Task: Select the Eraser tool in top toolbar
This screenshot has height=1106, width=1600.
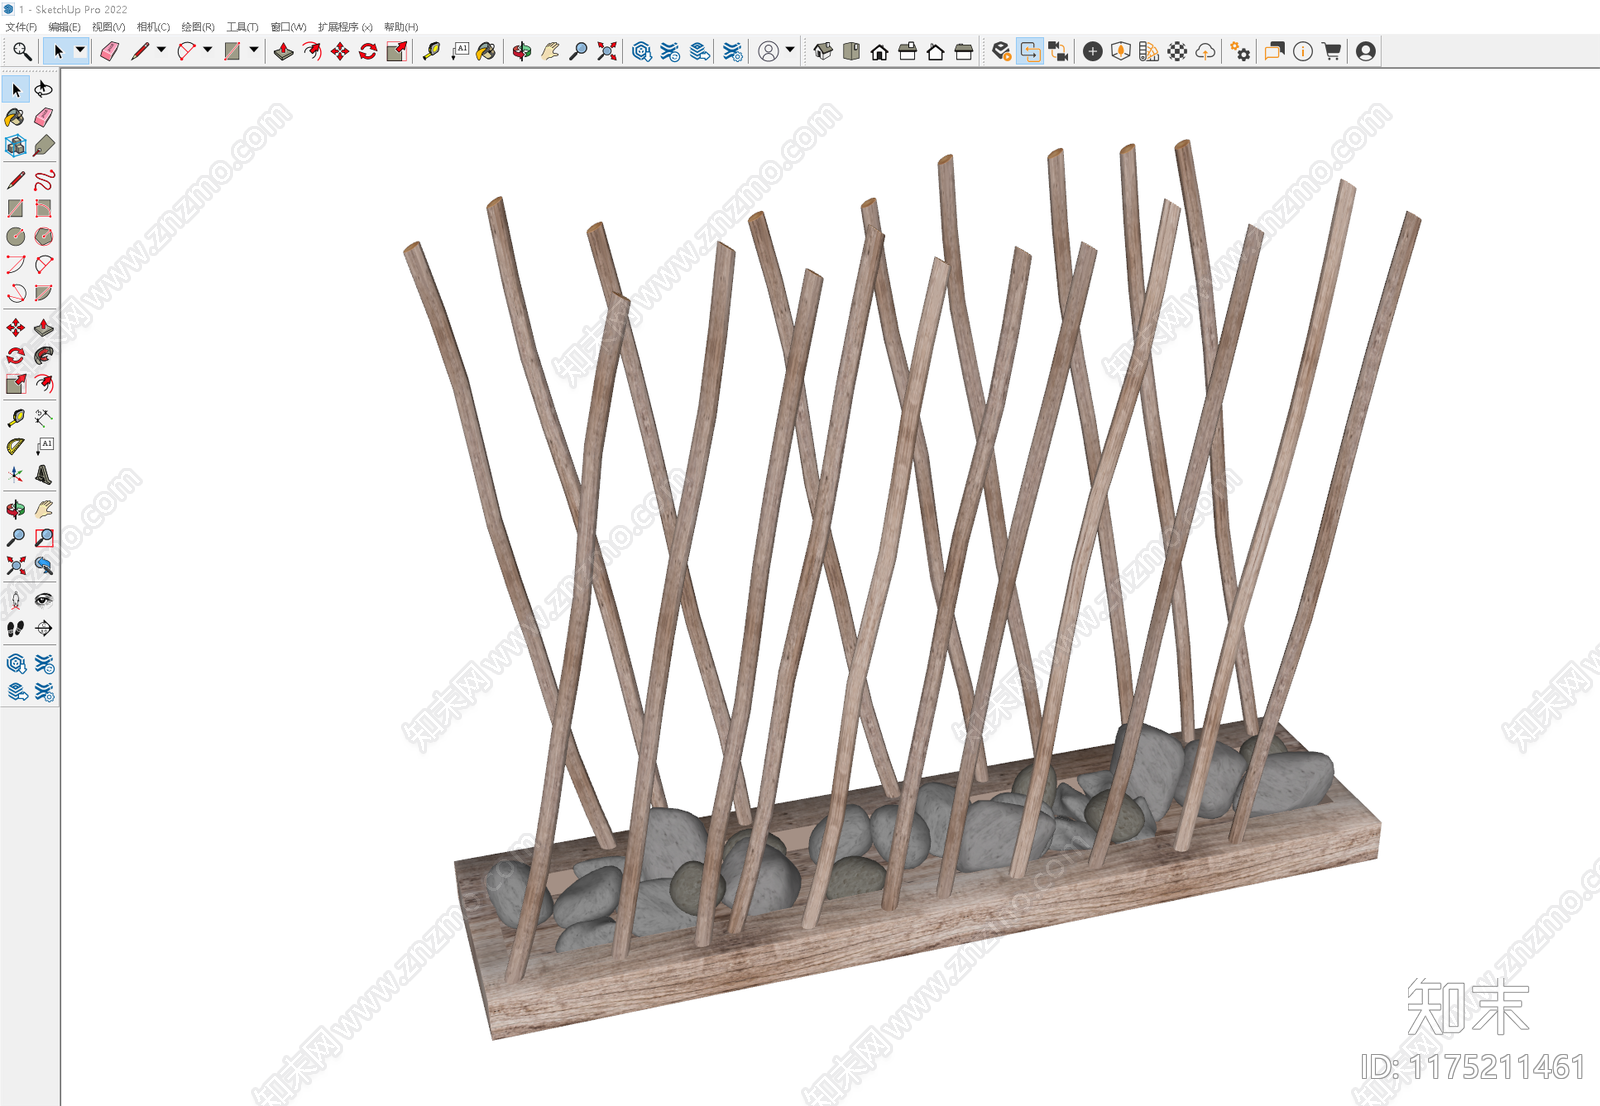Action: coord(110,51)
